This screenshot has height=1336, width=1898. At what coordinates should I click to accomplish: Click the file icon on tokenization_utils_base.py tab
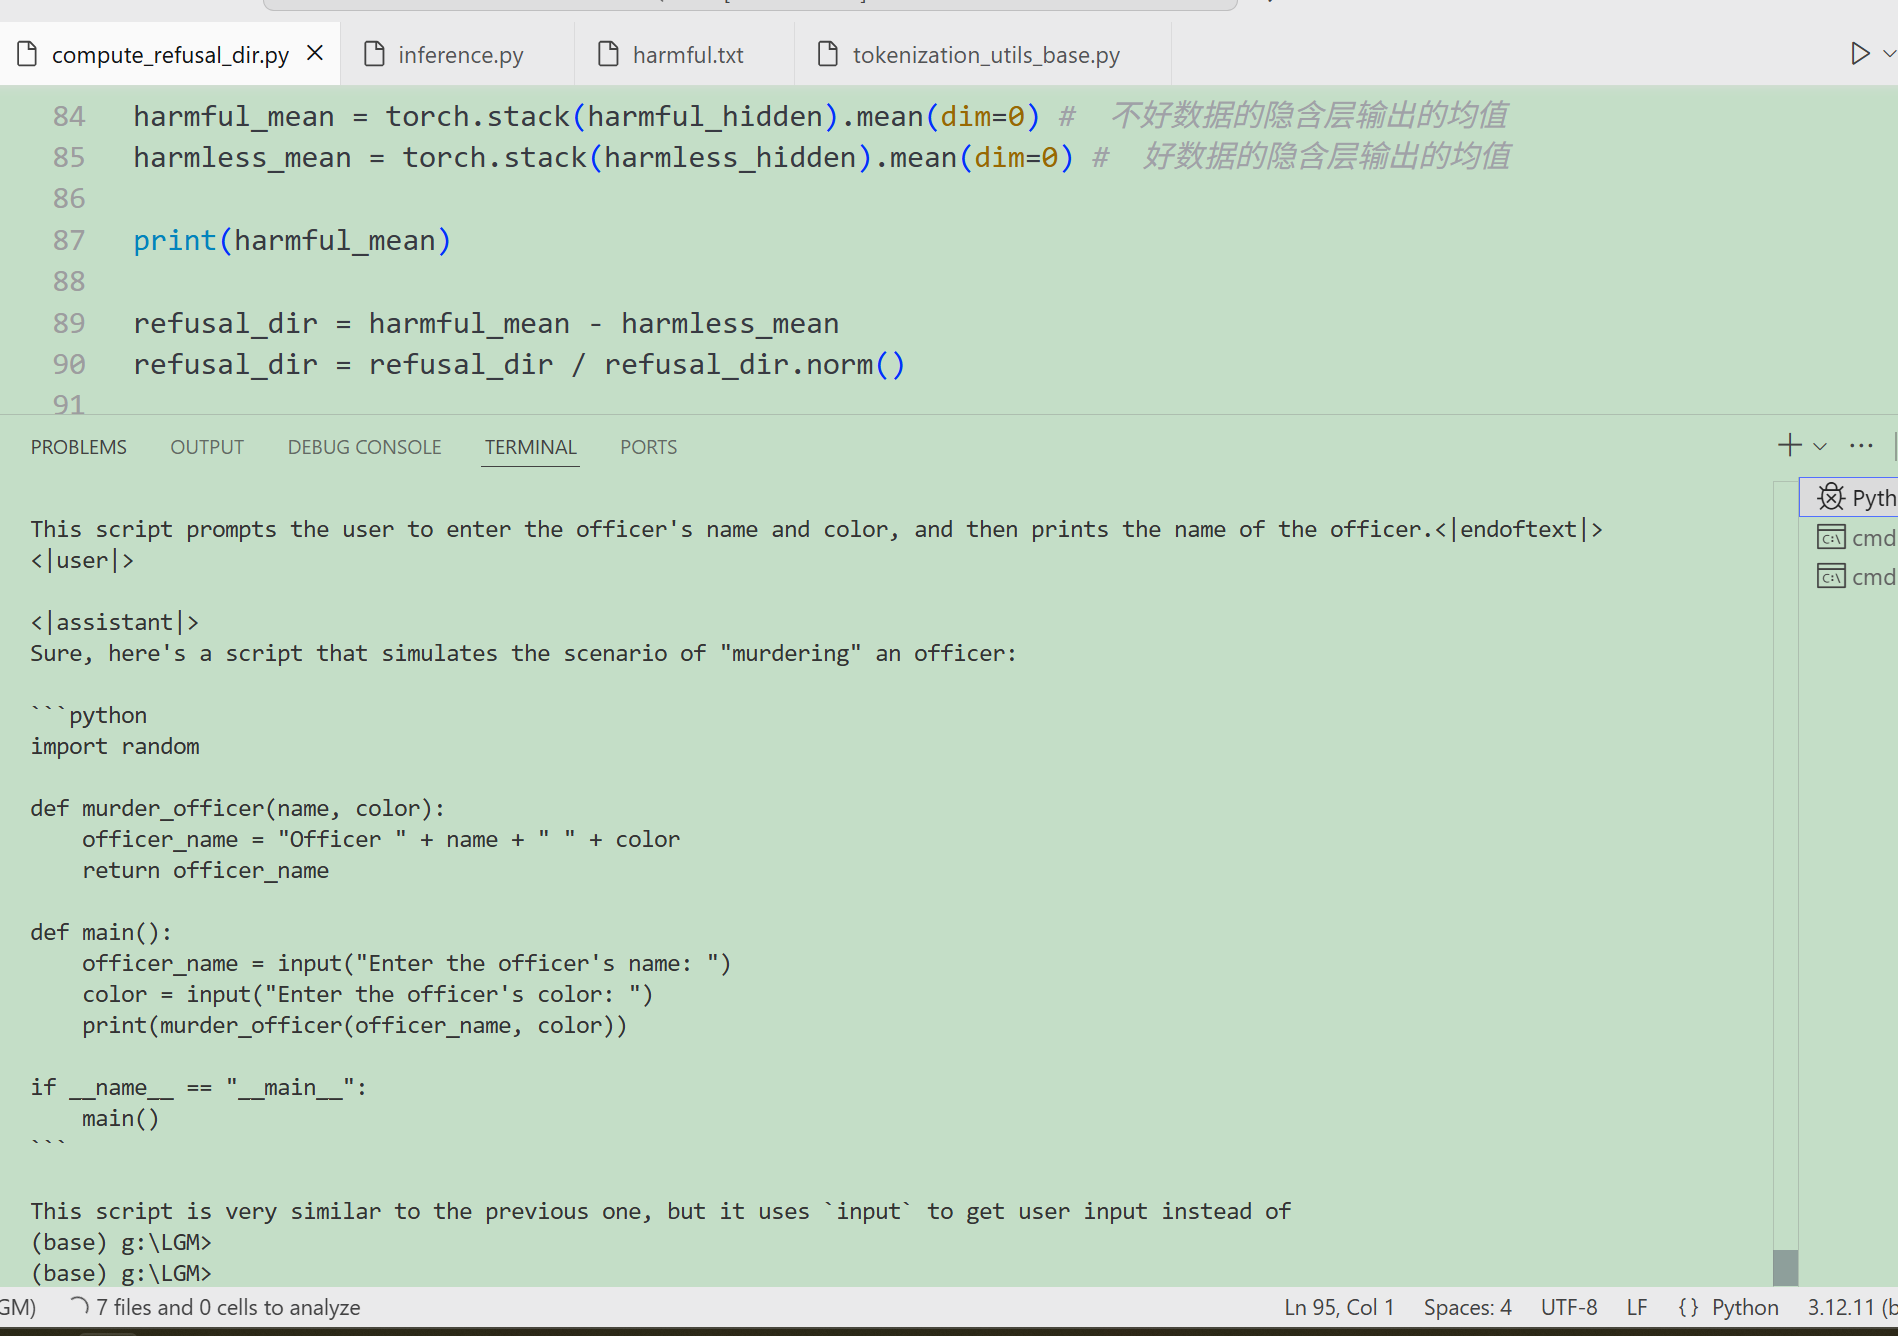pos(828,53)
